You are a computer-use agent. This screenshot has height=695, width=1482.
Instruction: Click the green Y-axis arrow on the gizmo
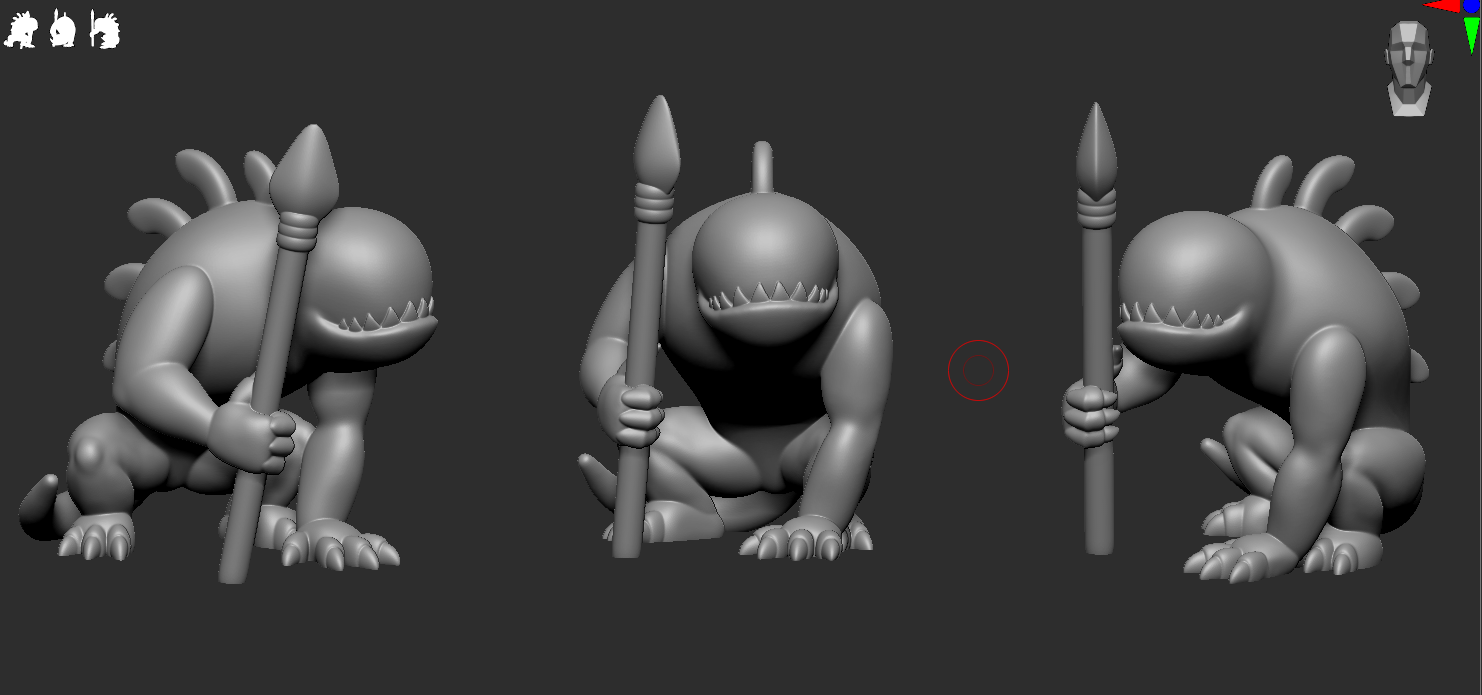tap(1470, 33)
